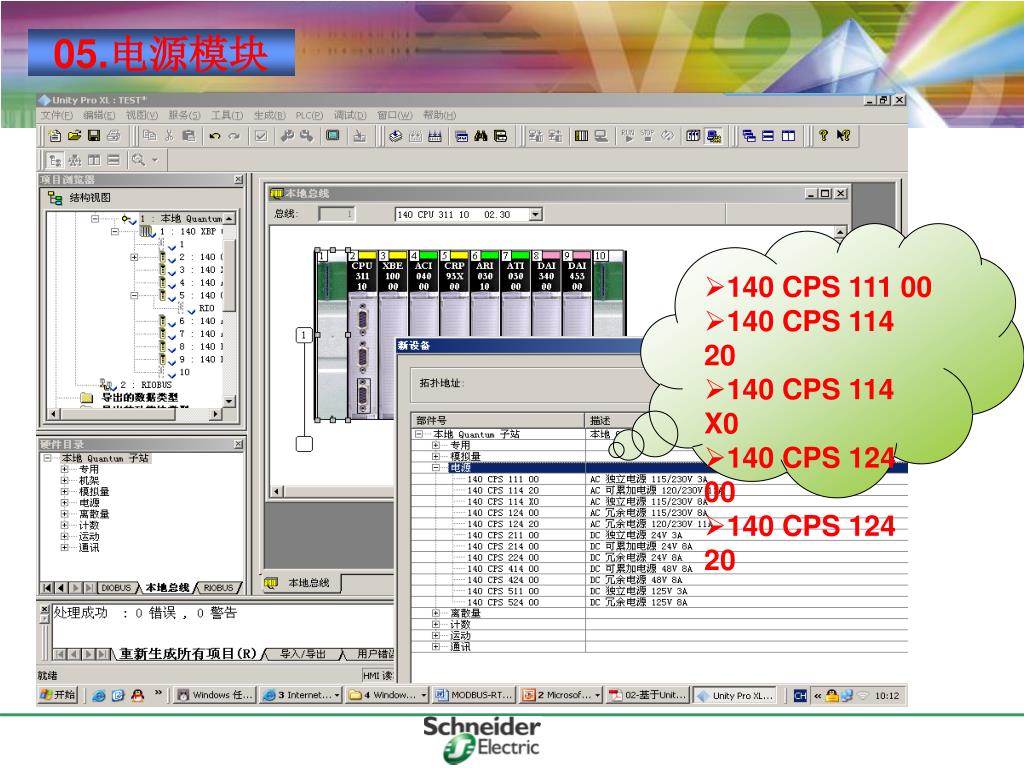Image resolution: width=1024 pixels, height=768 pixels.
Task: Expand 电源 in the hardware catalog
Action: pos(65,503)
